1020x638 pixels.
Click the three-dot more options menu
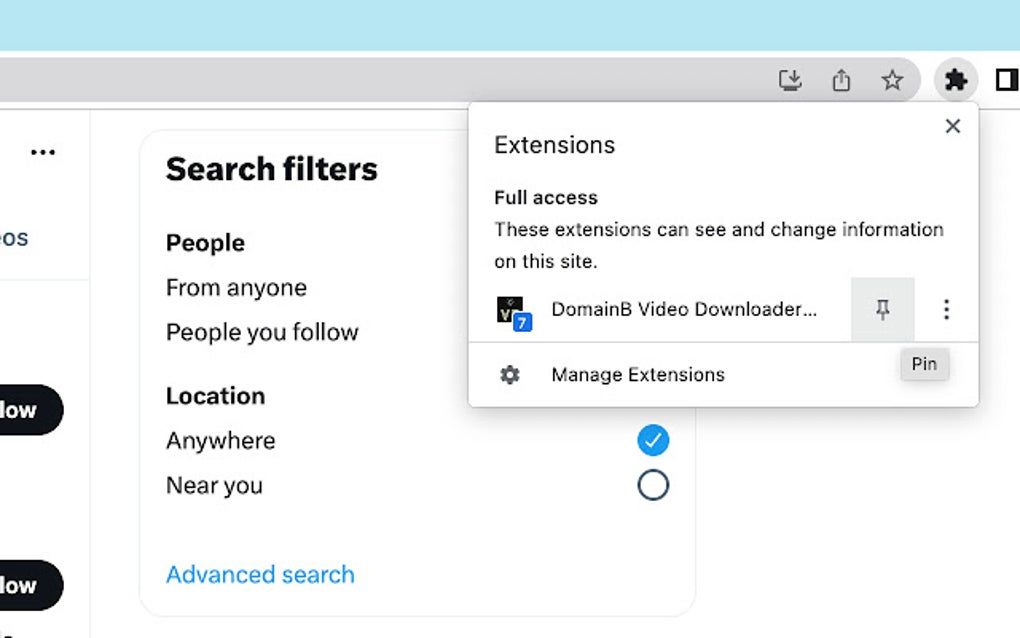click(43, 152)
